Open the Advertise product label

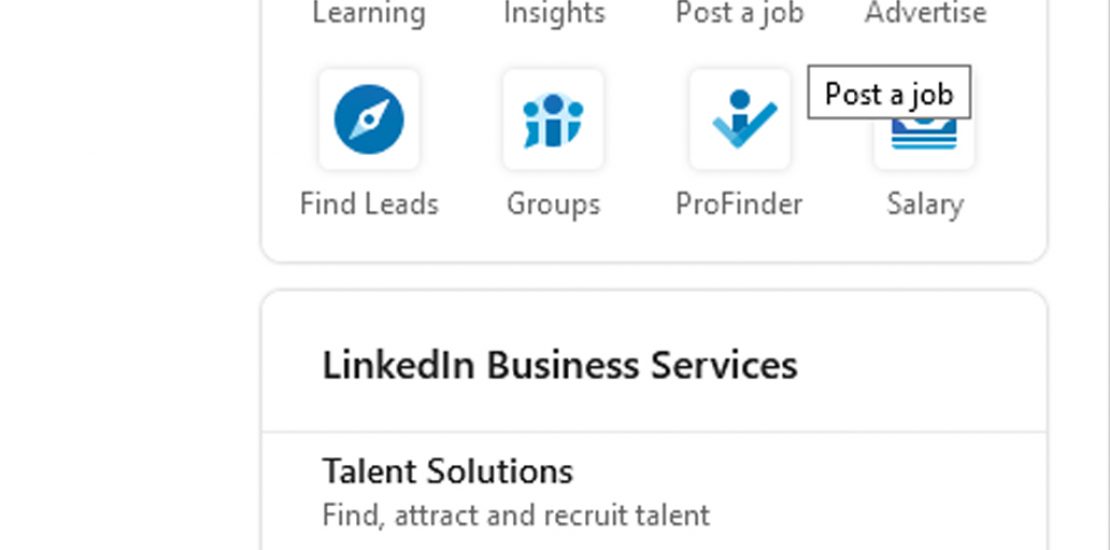click(x=925, y=13)
